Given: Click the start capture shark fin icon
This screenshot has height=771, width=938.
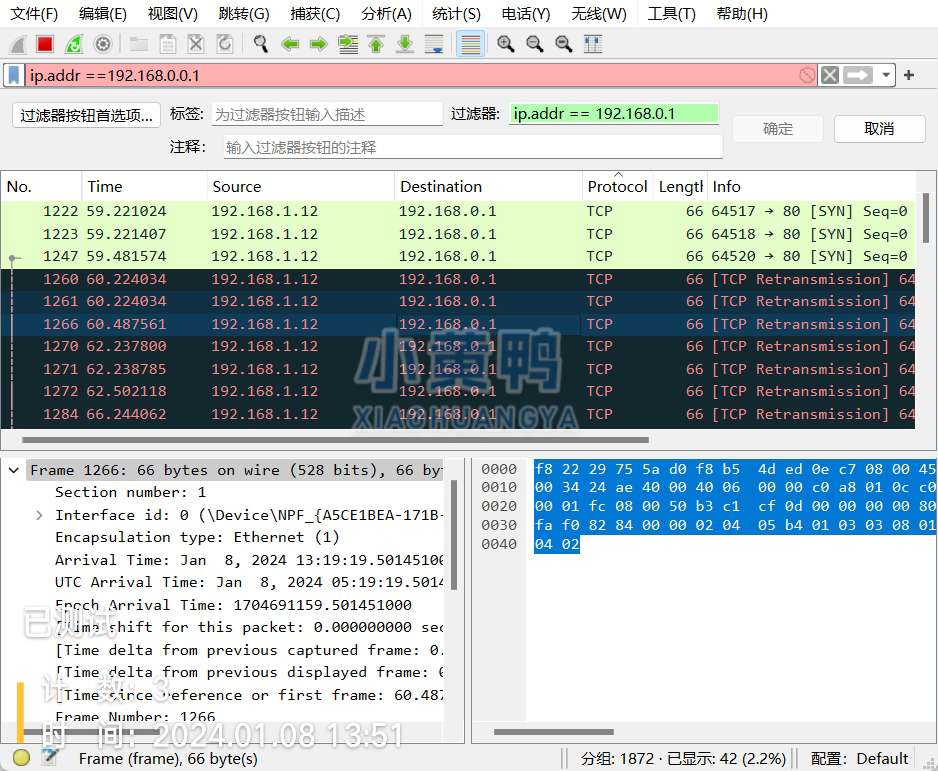Looking at the screenshot, I should click(17, 44).
